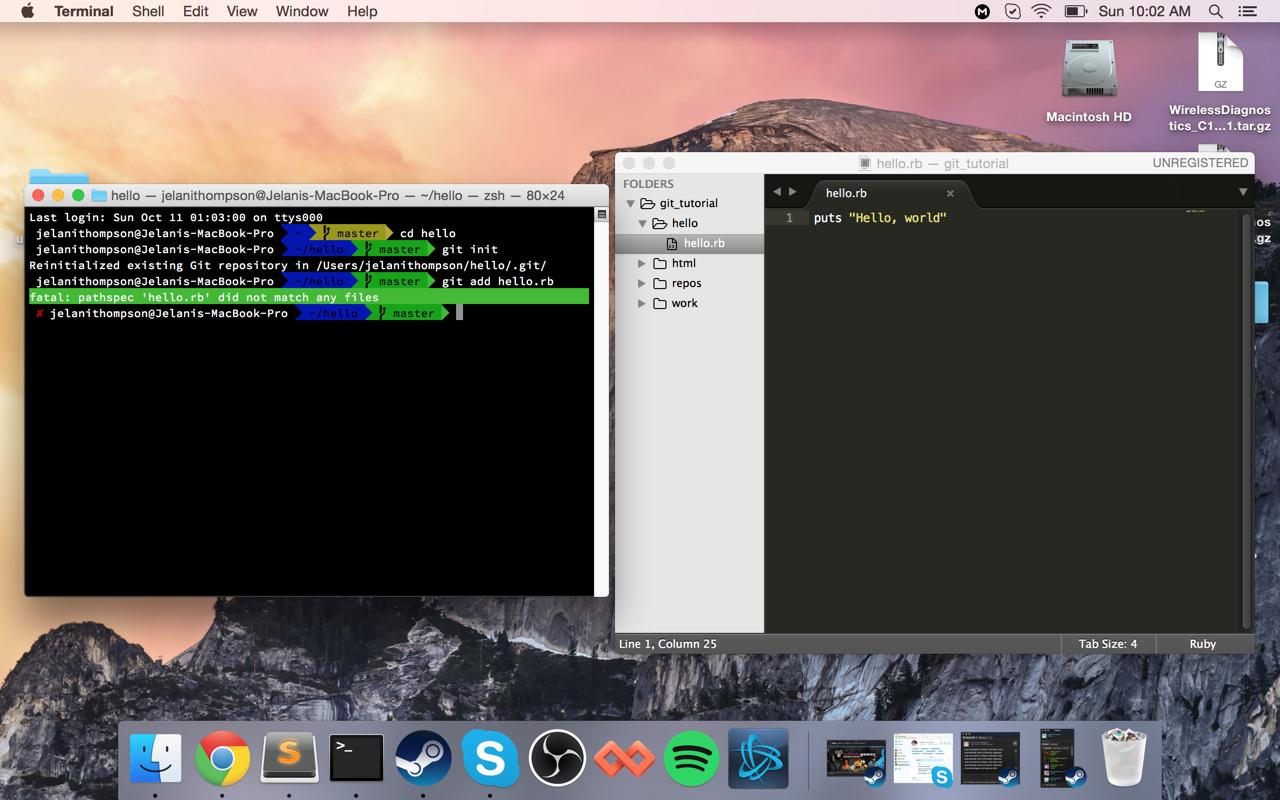Open Google Chrome from the Dock
The height and width of the screenshot is (800, 1280).
click(x=222, y=758)
